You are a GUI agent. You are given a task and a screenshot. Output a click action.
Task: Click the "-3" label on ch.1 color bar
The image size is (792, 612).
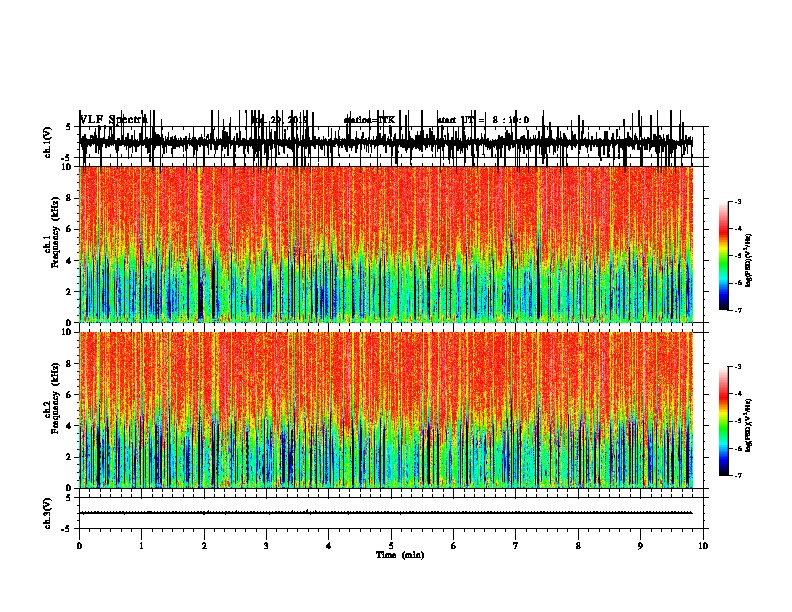click(737, 201)
